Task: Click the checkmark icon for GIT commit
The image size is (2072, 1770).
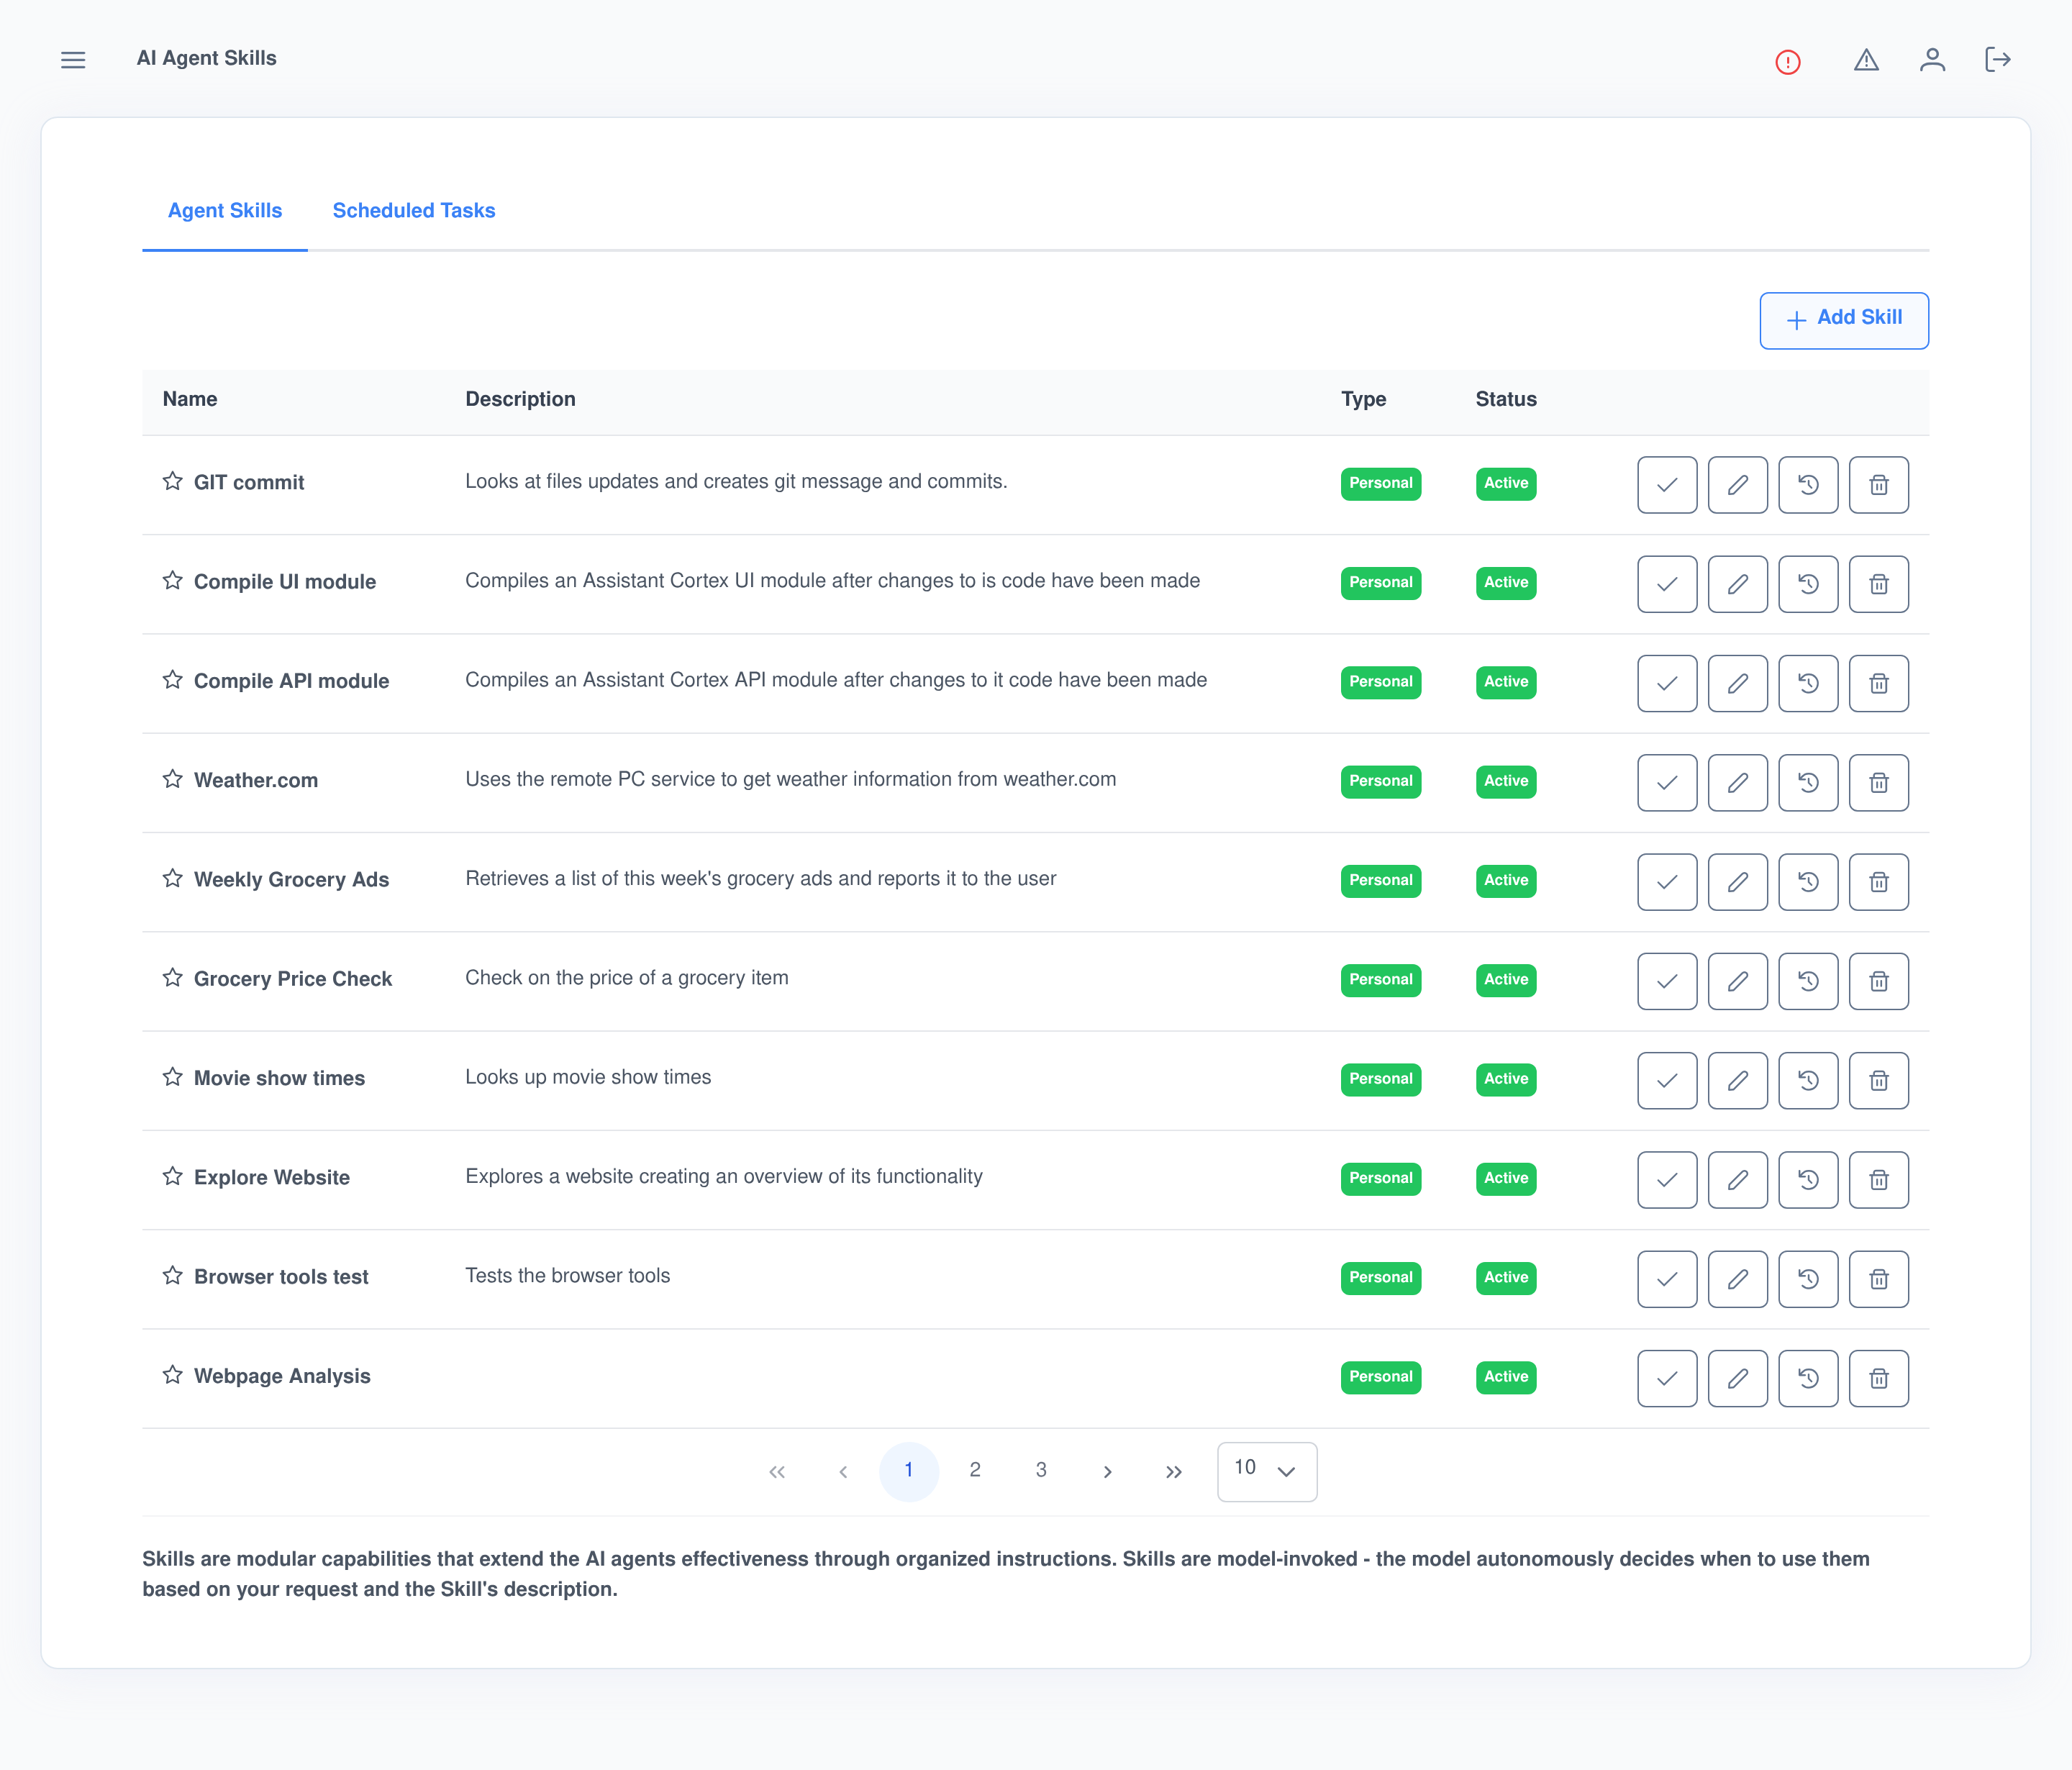Action: point(1667,485)
